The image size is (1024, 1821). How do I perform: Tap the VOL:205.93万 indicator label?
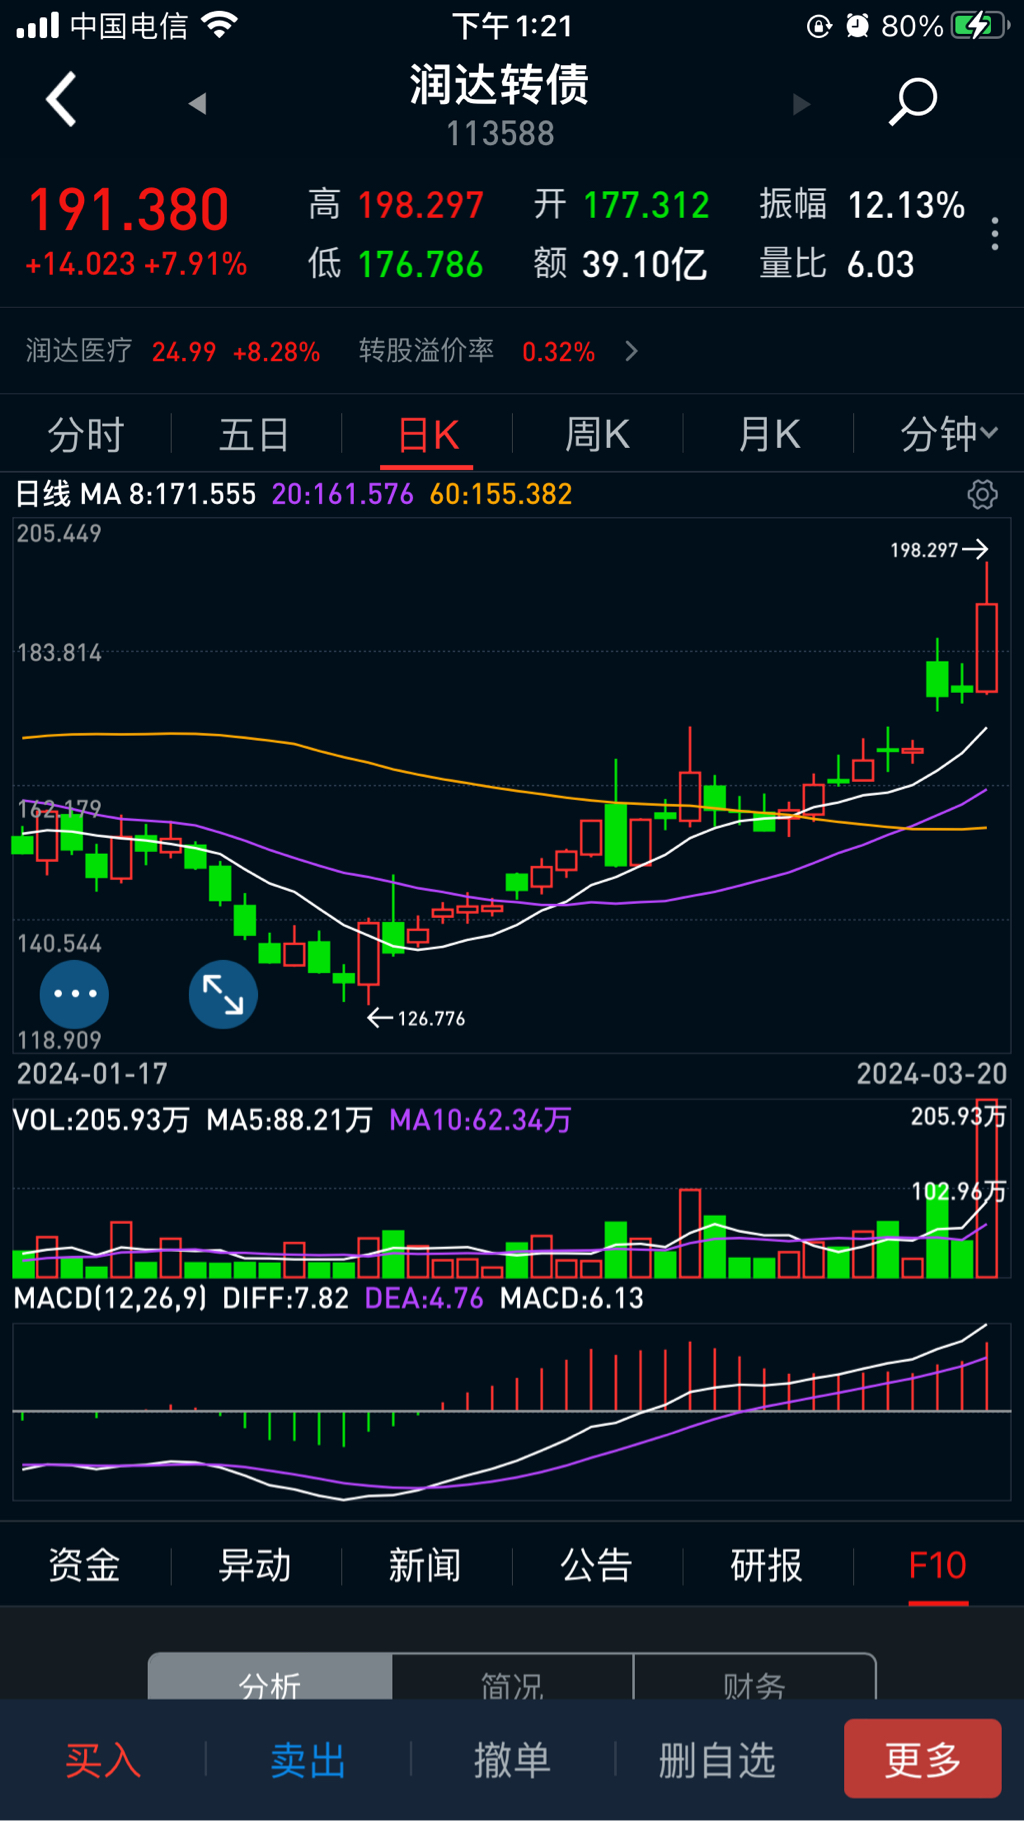[101, 1120]
